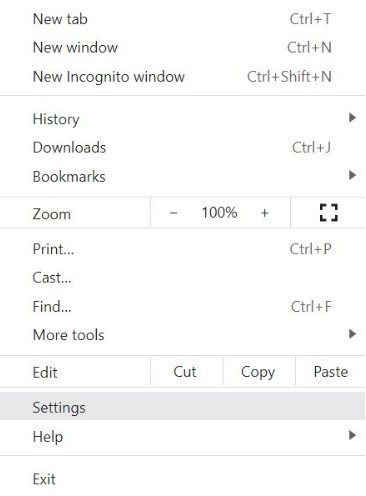Open a New tab
Screen dimensions: 366x496
click(182, 19)
